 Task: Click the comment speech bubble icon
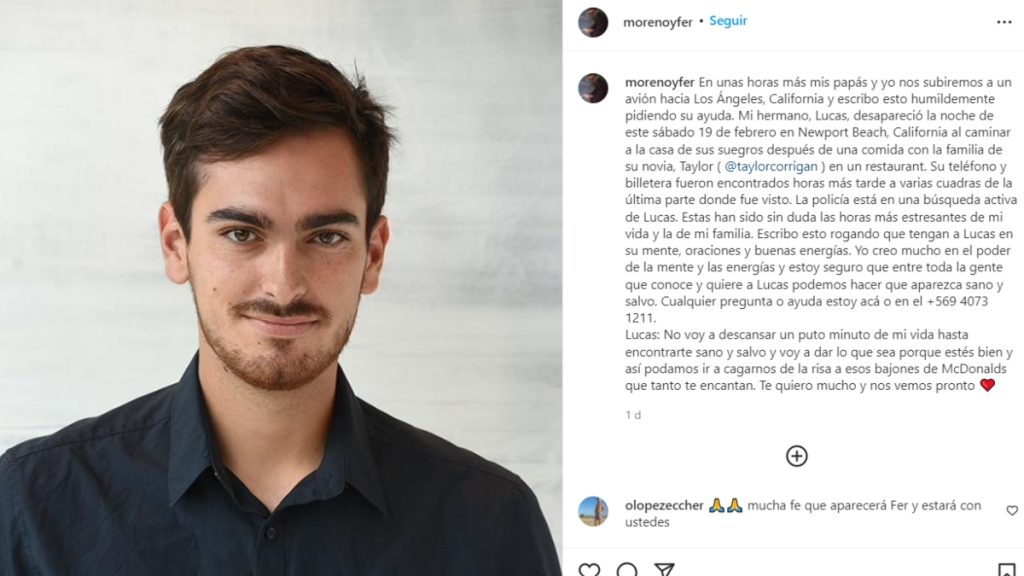click(x=627, y=569)
